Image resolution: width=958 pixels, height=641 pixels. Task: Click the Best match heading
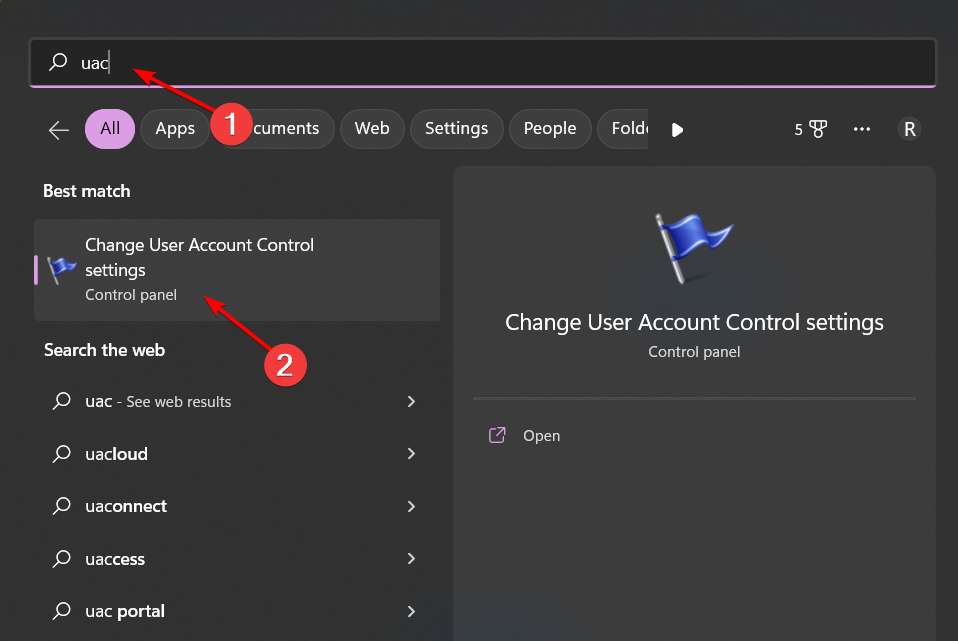[87, 191]
